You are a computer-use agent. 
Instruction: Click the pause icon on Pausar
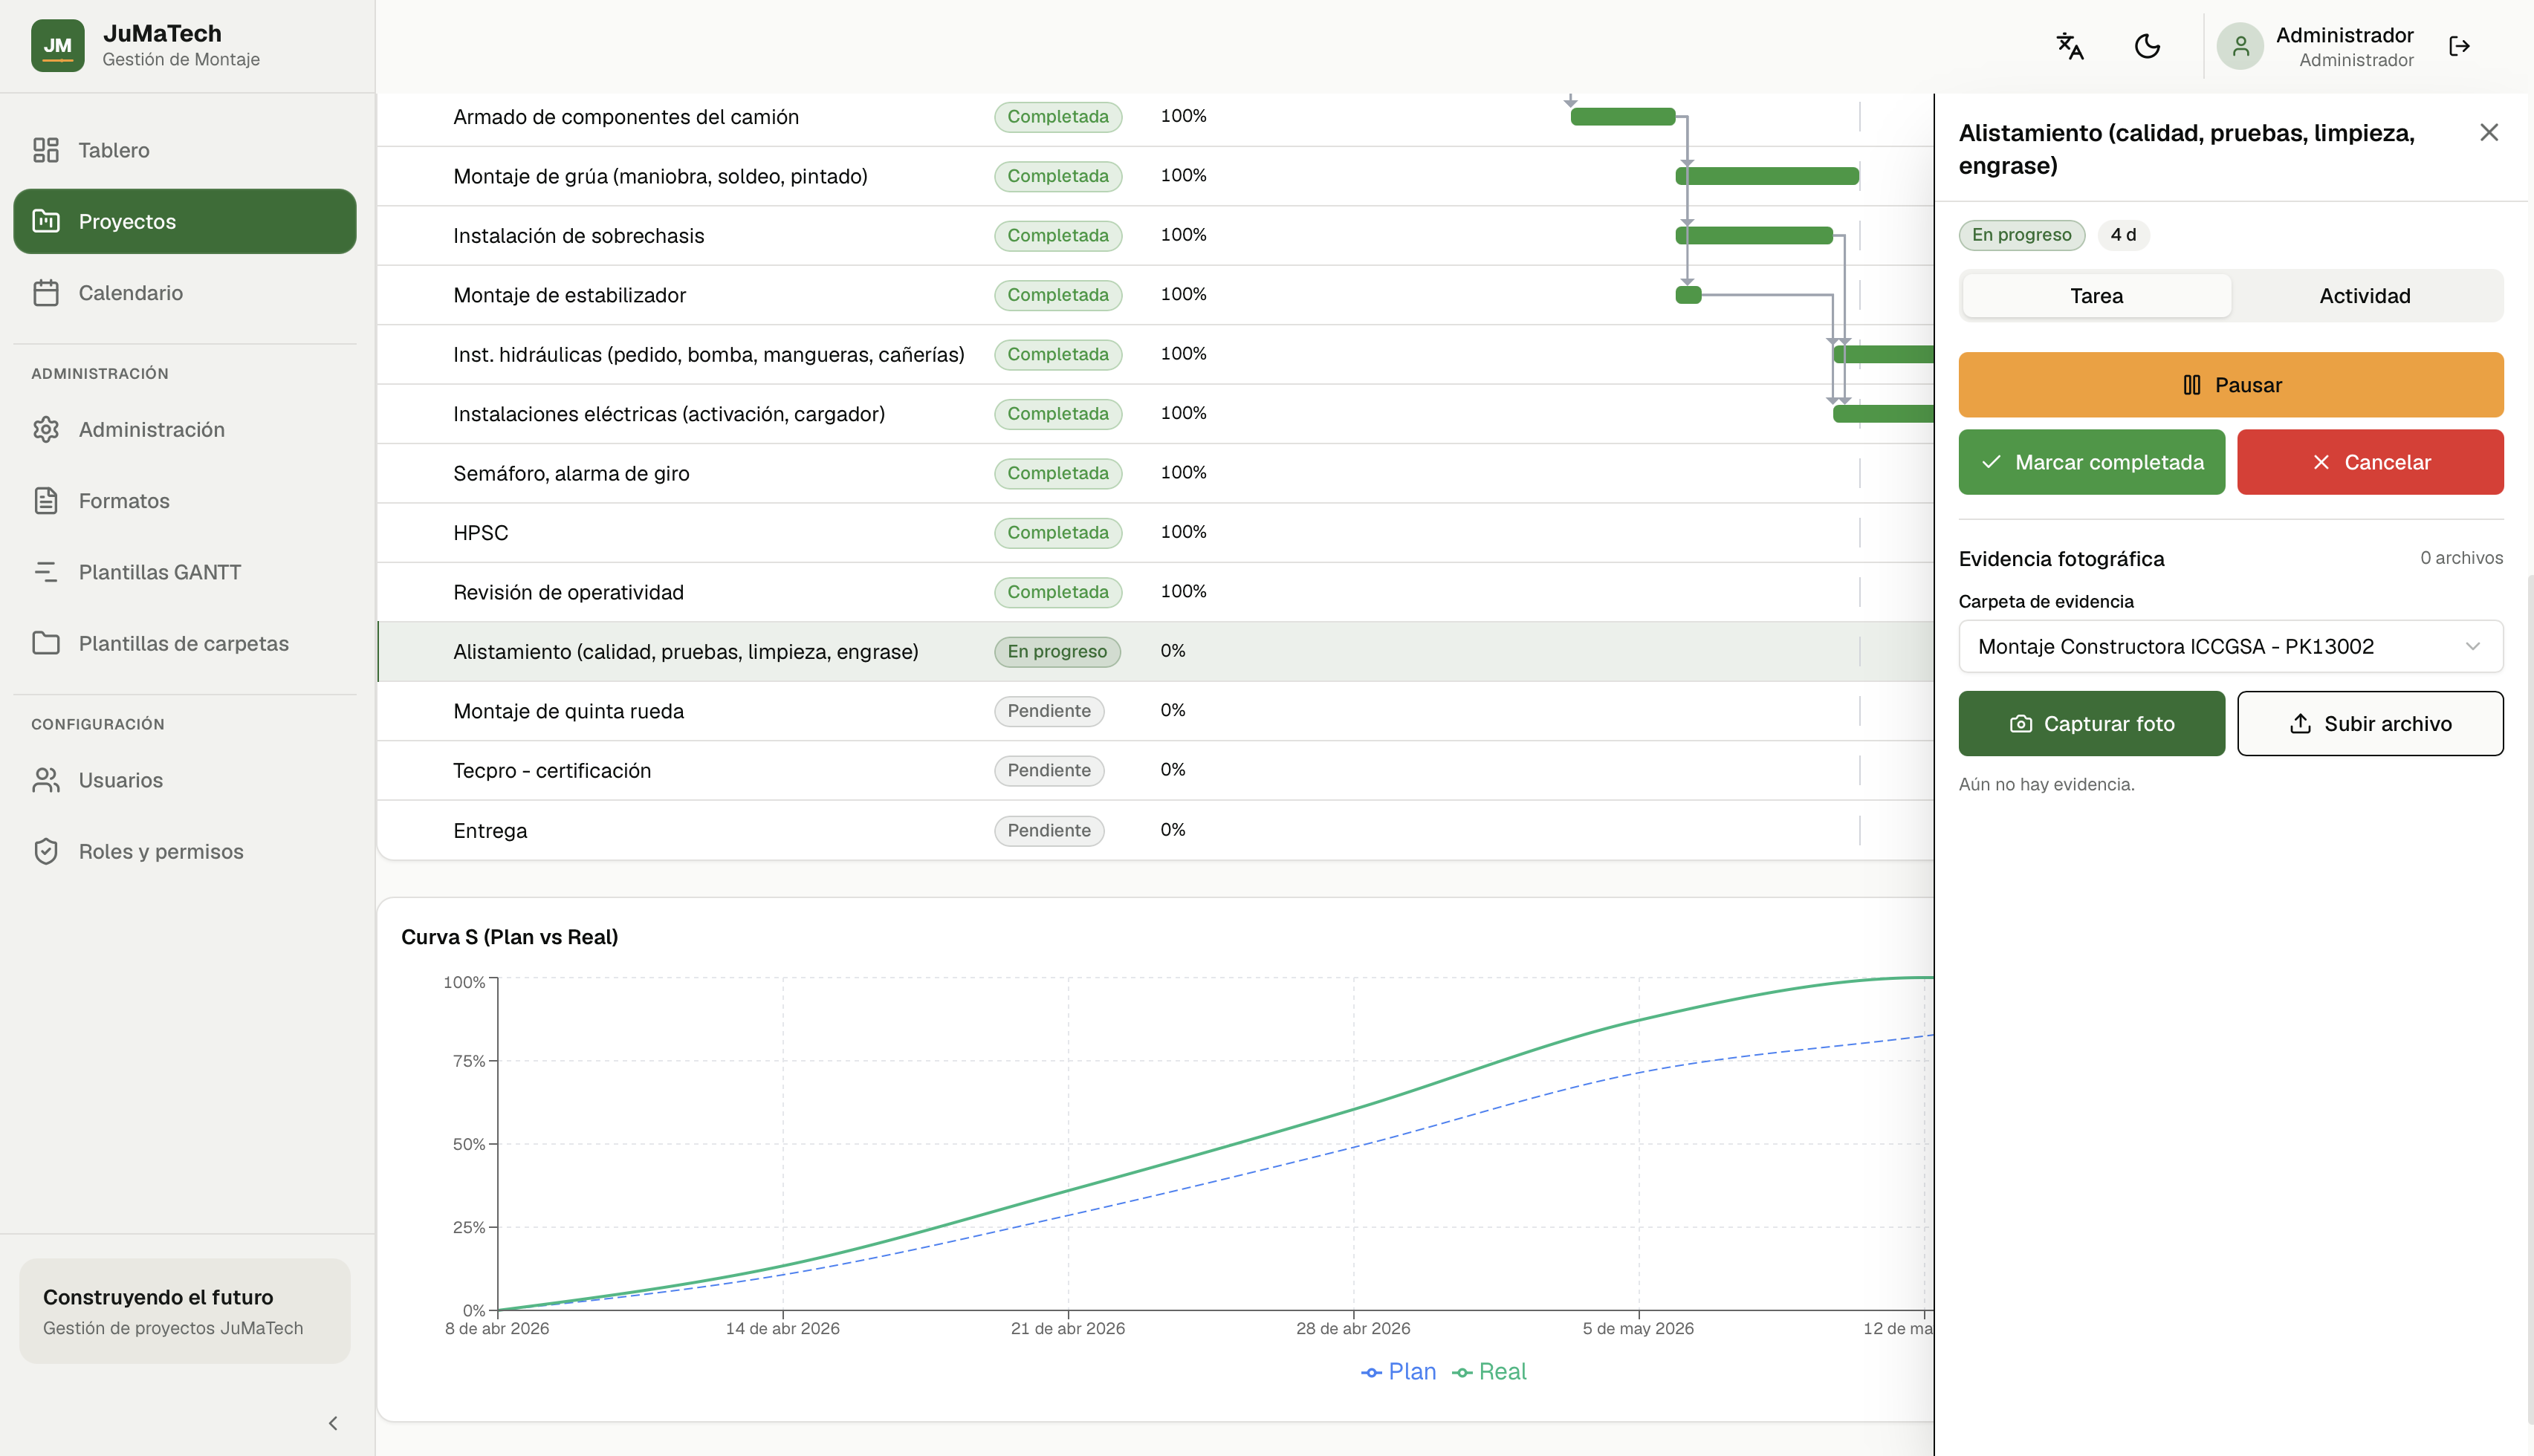(x=2191, y=385)
